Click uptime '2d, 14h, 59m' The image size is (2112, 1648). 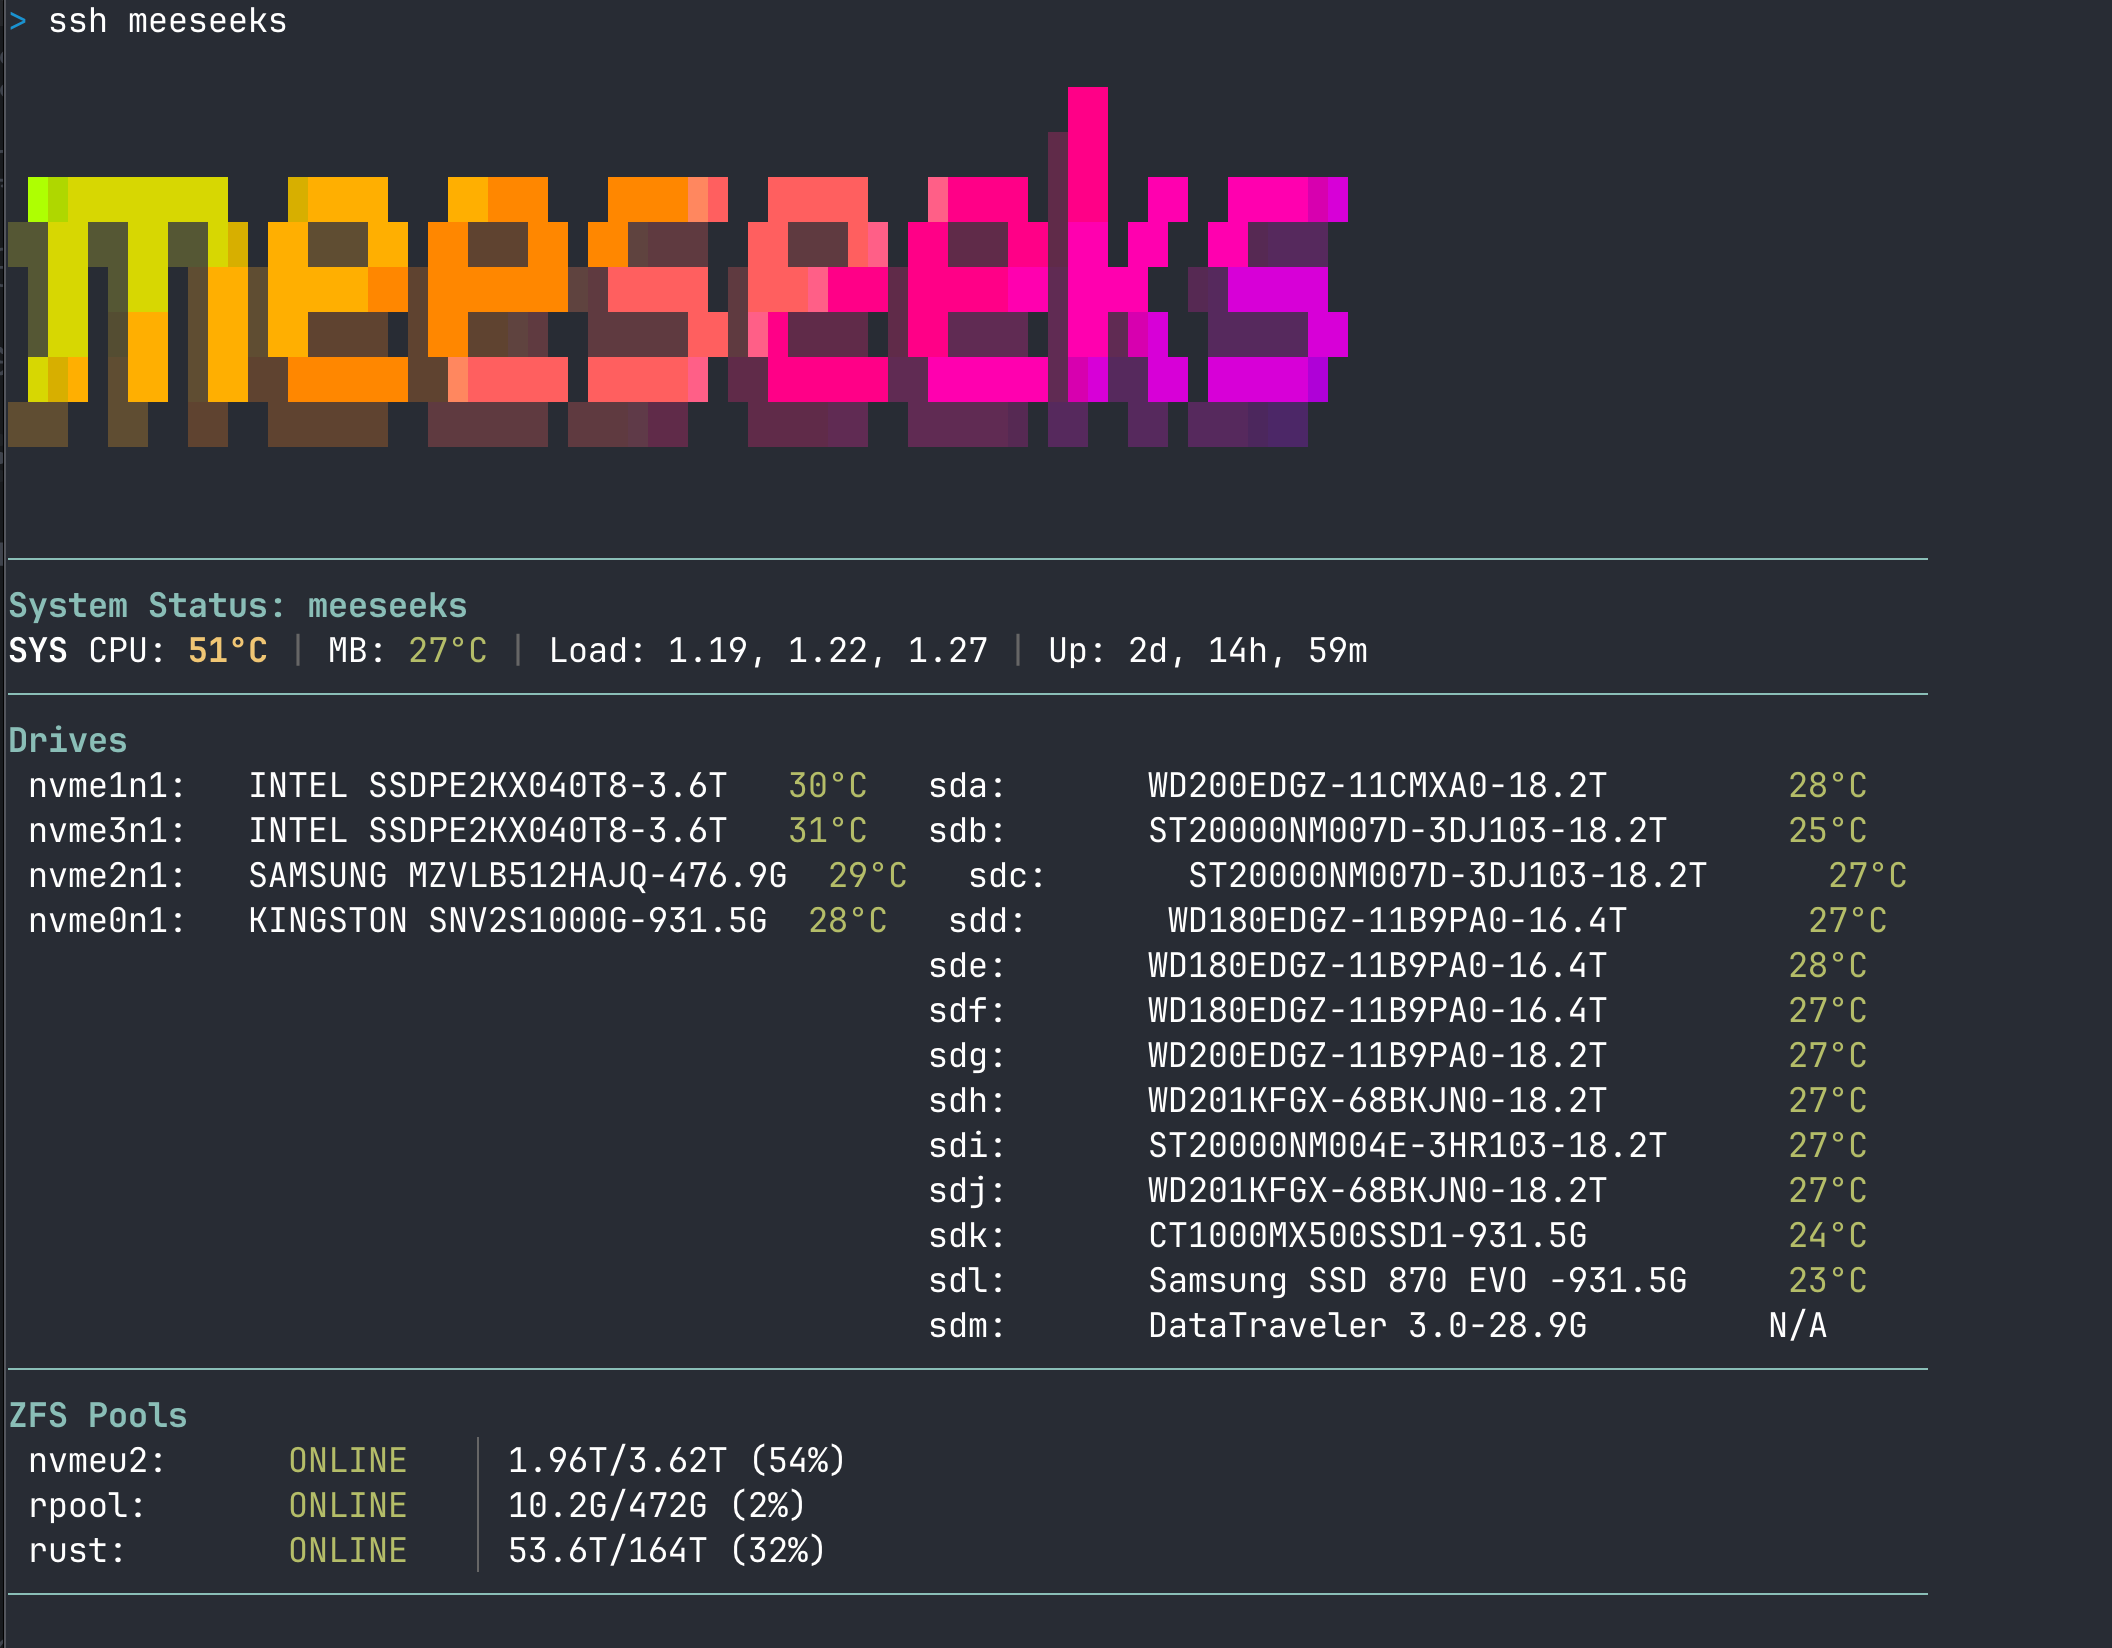tap(1248, 651)
